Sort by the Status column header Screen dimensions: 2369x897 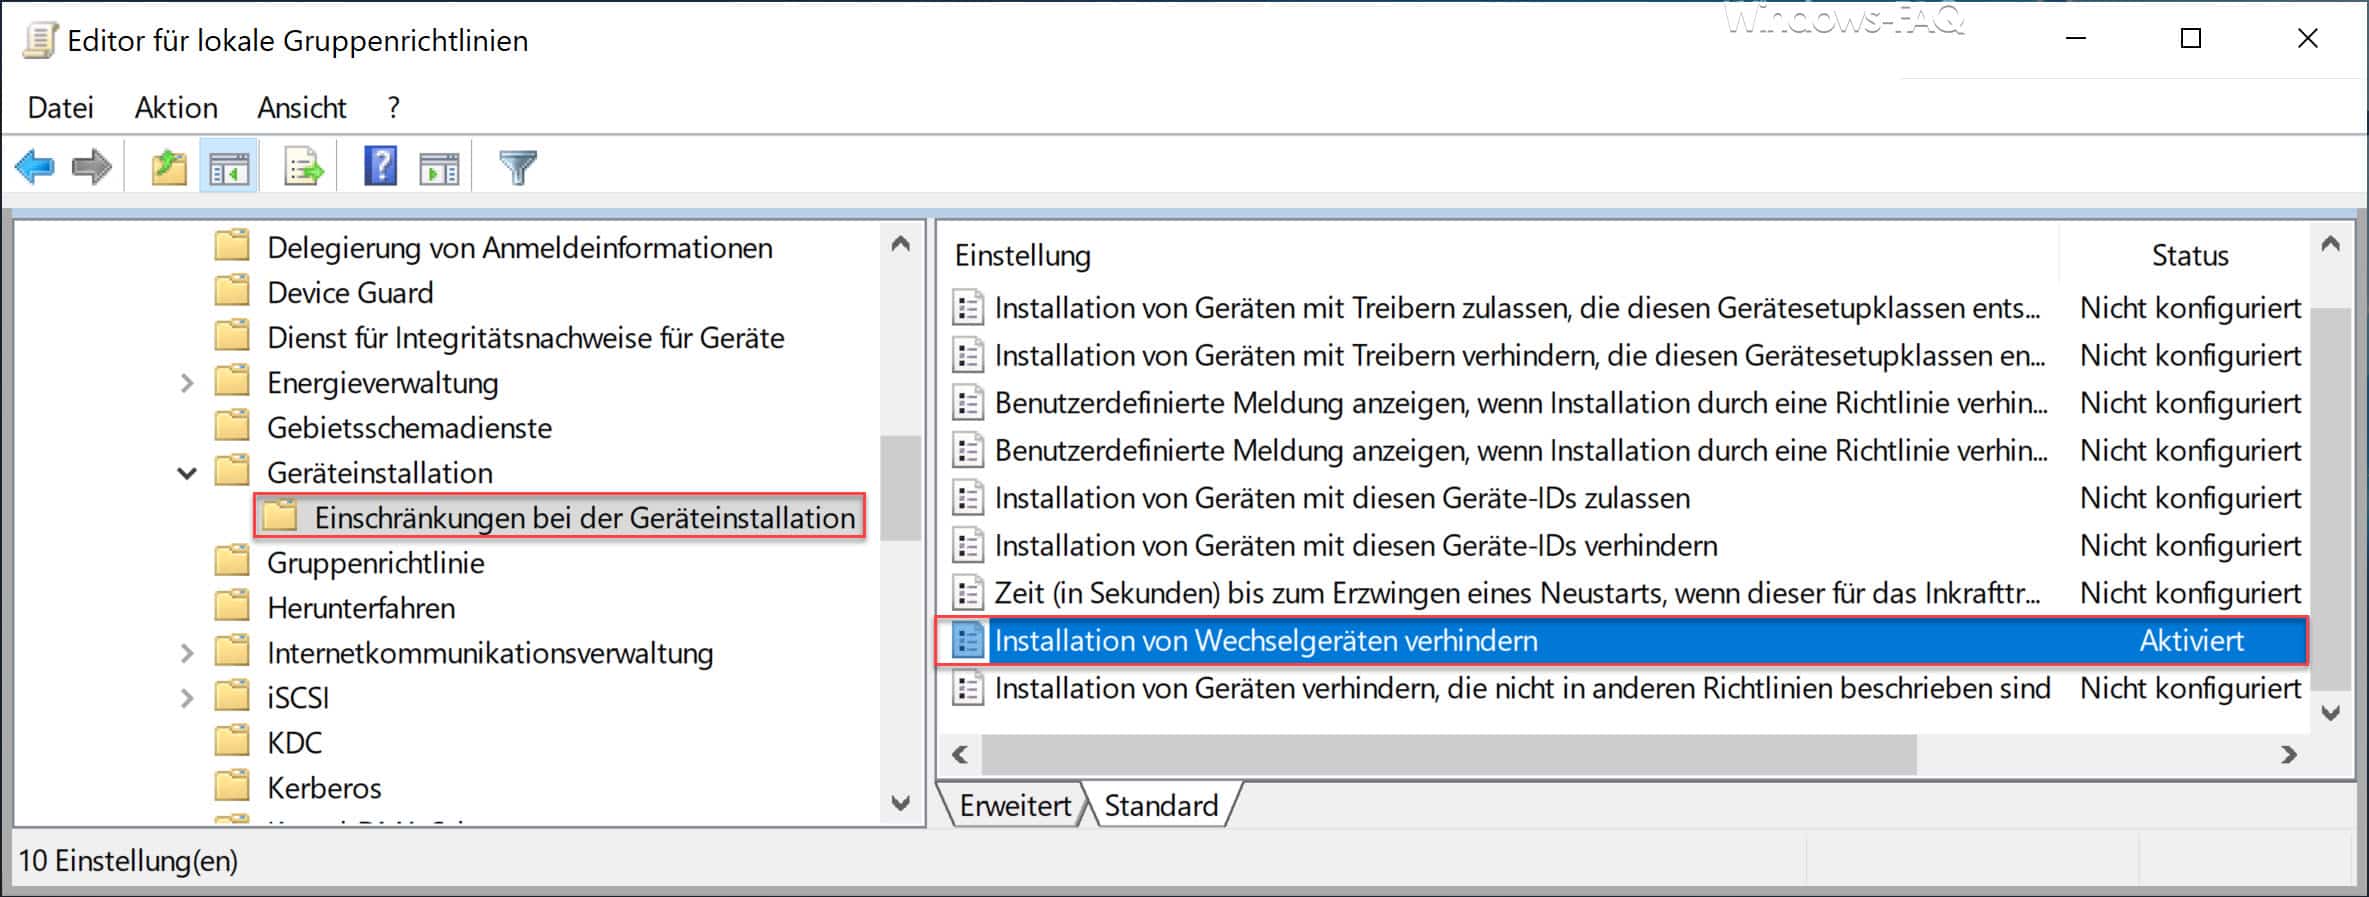pos(2188,255)
